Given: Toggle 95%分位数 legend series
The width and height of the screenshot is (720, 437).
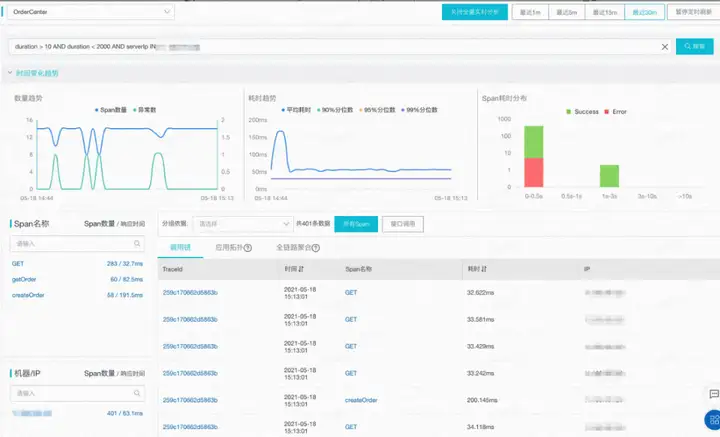Looking at the screenshot, I should click(377, 110).
